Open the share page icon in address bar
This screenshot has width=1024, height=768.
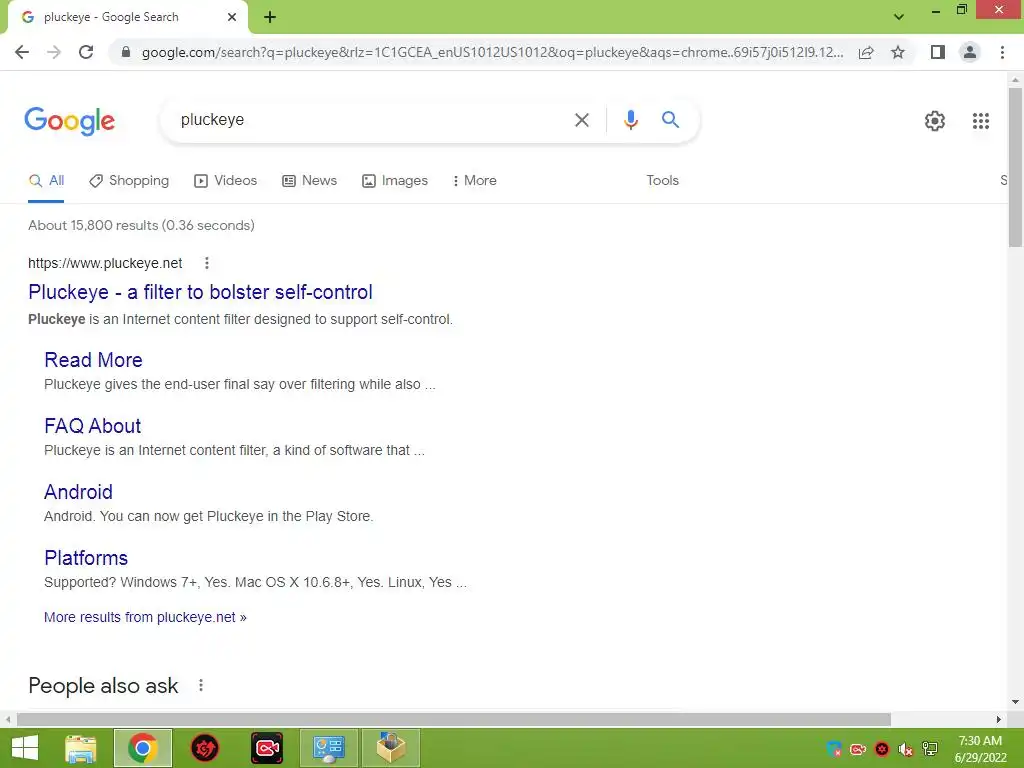(x=866, y=52)
